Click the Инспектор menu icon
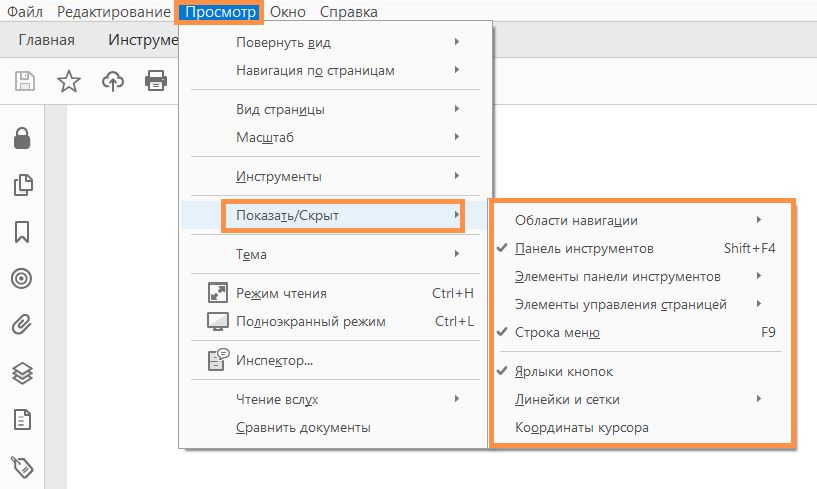This screenshot has height=489, width=817. coord(218,360)
